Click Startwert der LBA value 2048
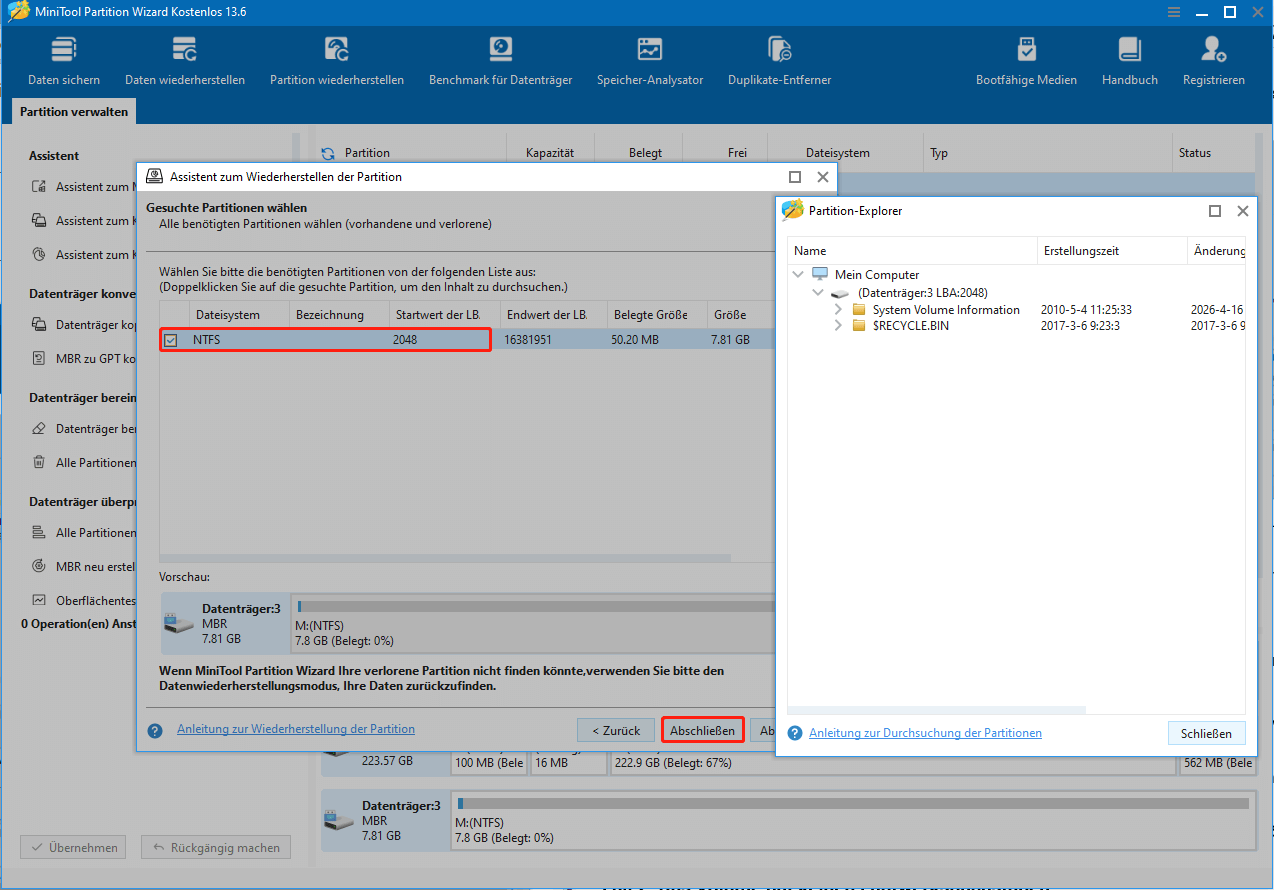The width and height of the screenshot is (1274, 890). click(x=405, y=340)
